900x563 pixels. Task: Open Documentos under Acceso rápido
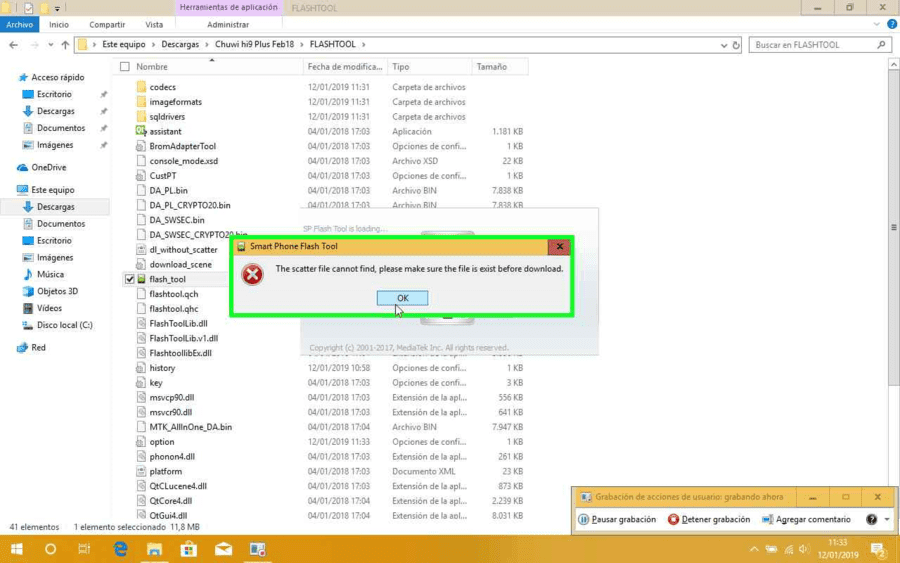pos(61,128)
